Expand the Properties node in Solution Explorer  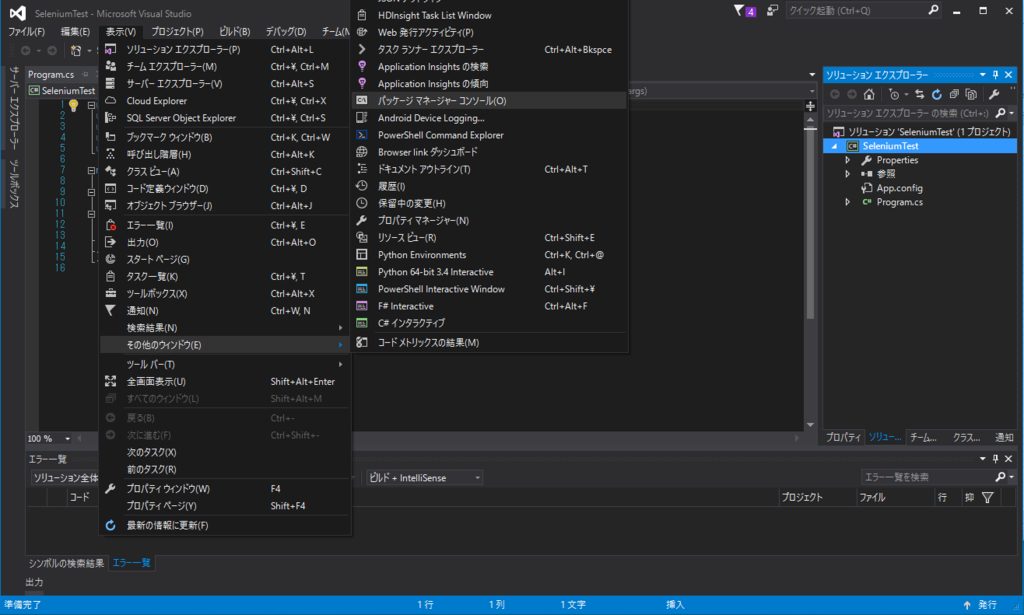point(848,160)
